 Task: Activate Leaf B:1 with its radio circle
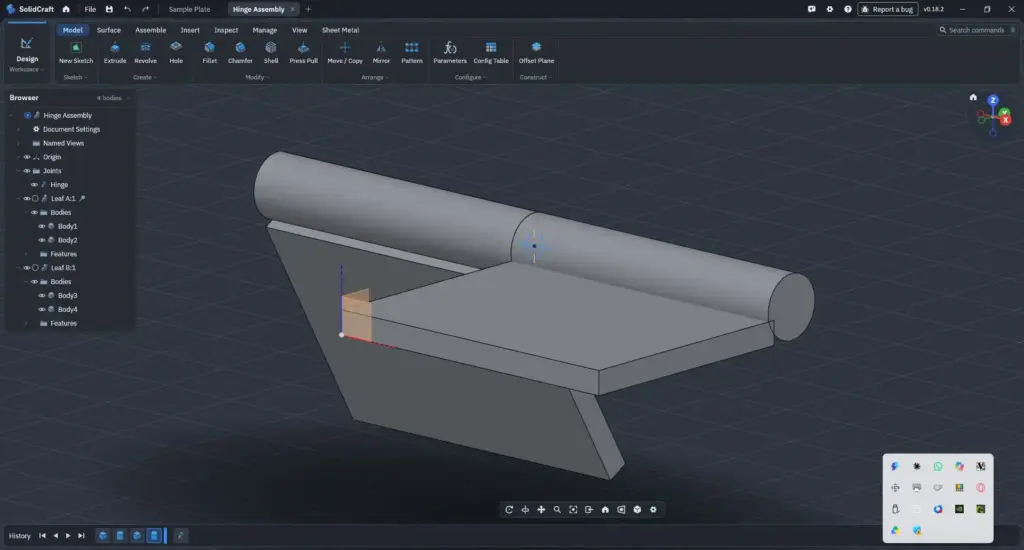pos(35,268)
